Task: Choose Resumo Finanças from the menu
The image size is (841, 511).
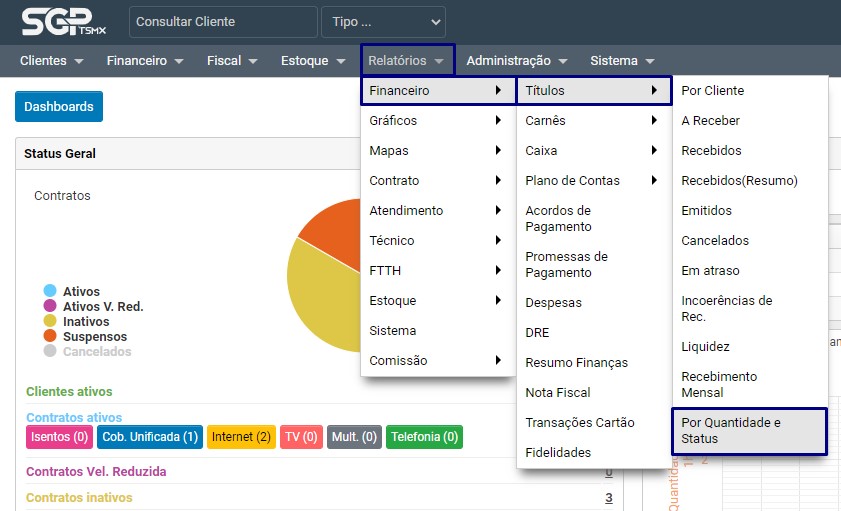Action: click(x=576, y=363)
